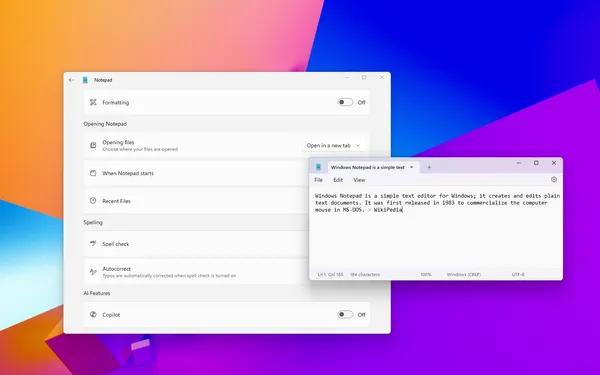
Task: Click the Copilot row icon
Action: (93, 314)
